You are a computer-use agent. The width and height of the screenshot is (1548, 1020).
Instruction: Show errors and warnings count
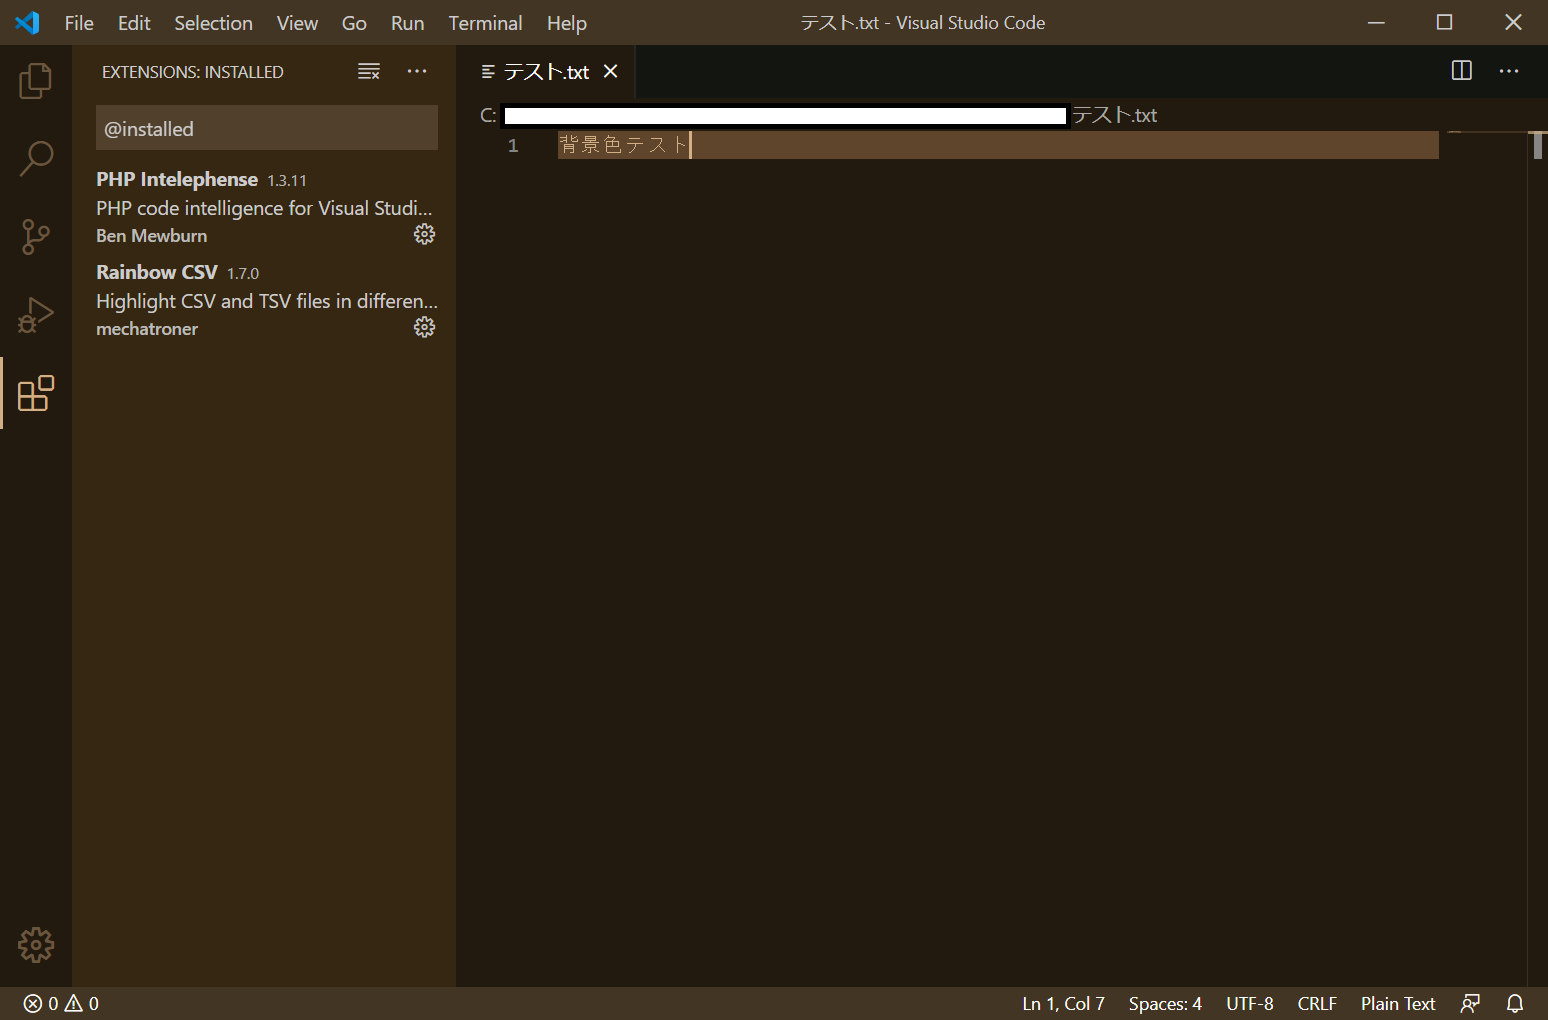[61, 1003]
